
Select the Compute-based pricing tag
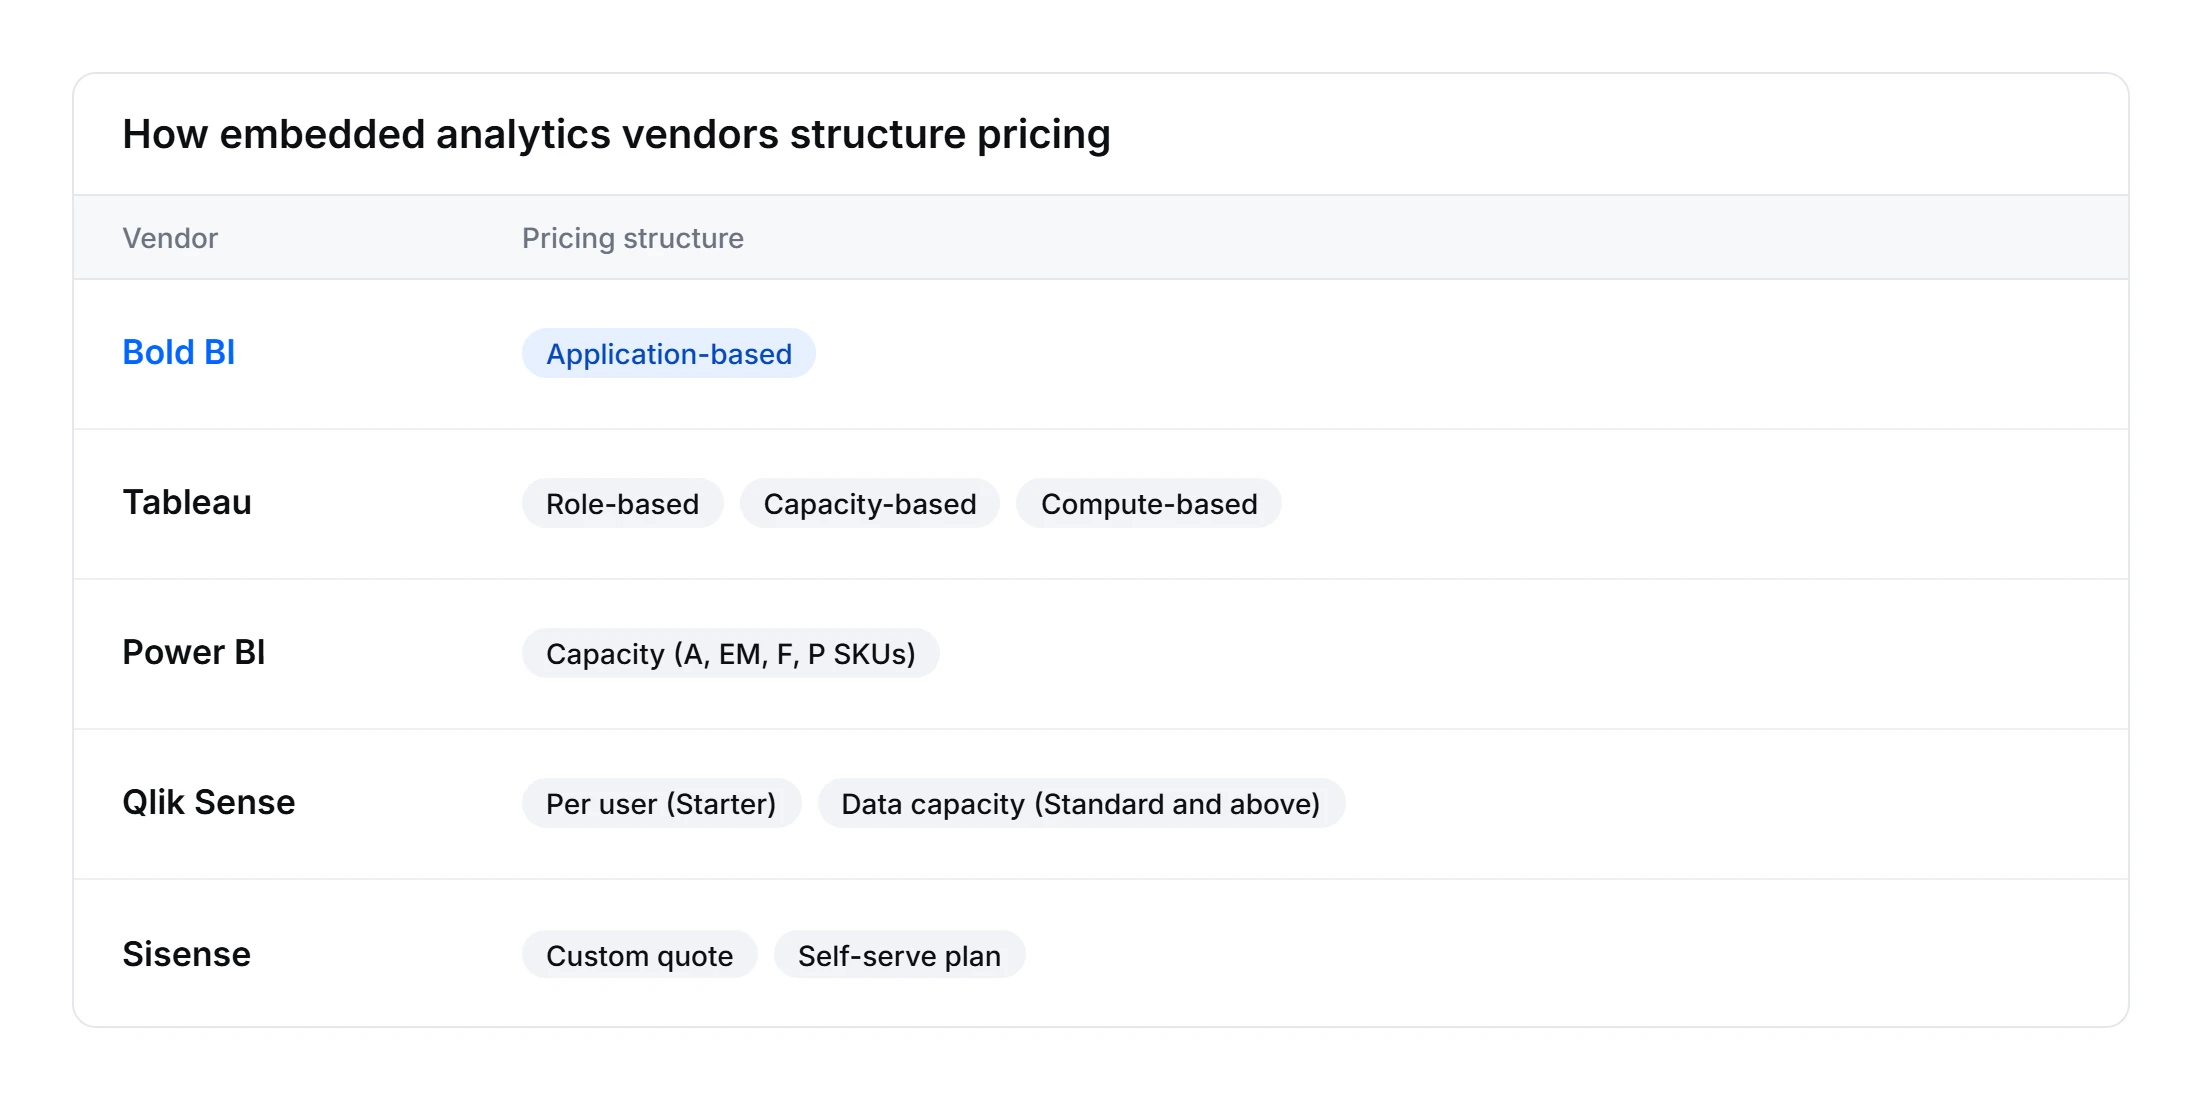(x=1149, y=504)
